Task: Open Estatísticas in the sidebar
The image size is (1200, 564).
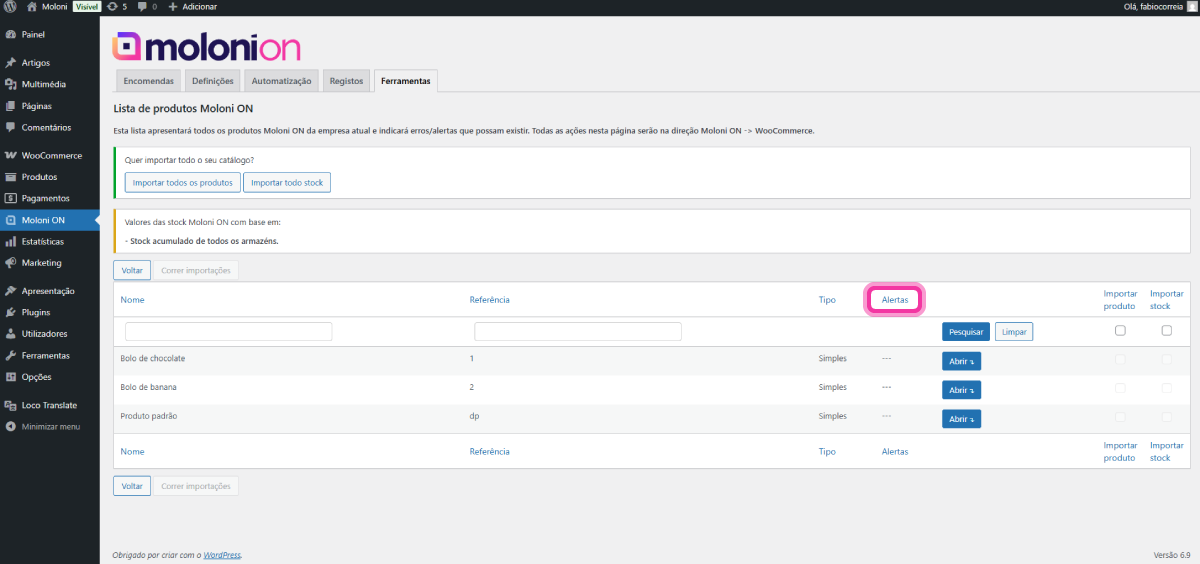Action: pos(42,242)
